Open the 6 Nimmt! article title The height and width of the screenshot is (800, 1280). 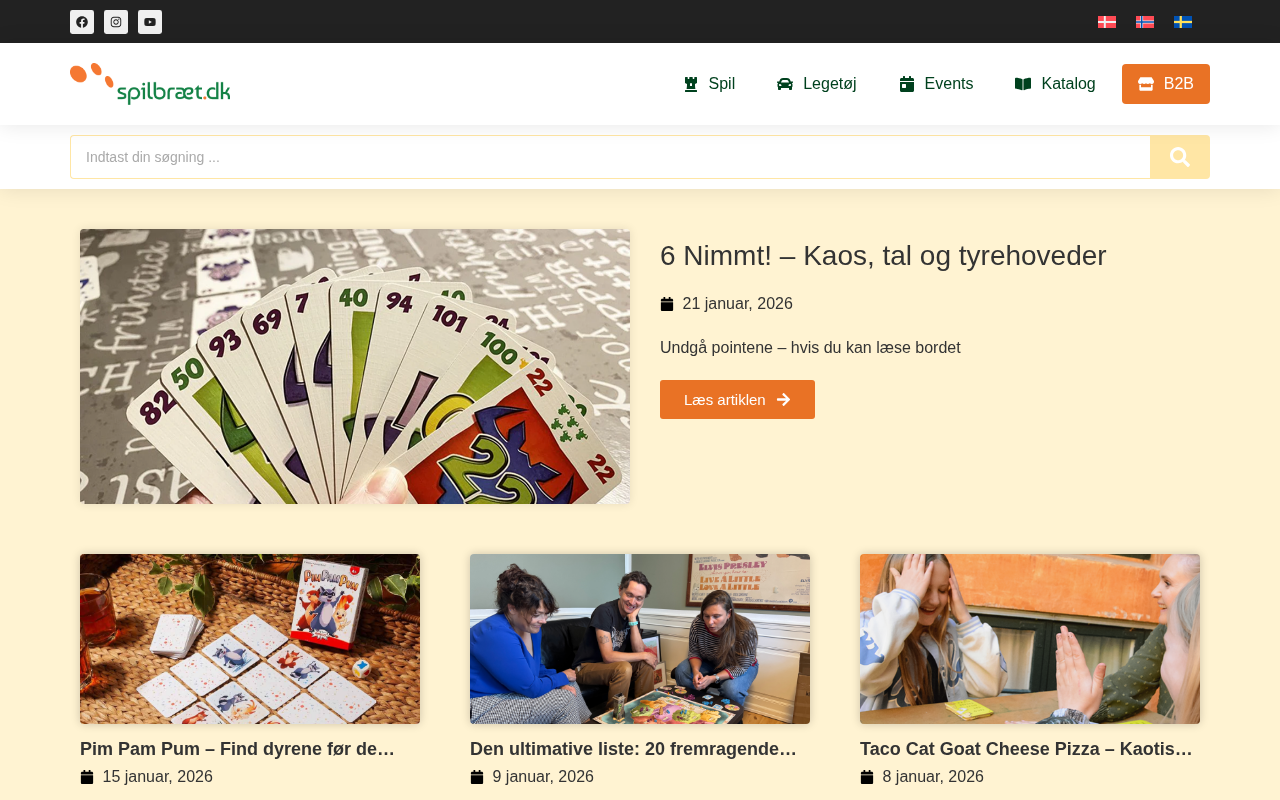(883, 256)
